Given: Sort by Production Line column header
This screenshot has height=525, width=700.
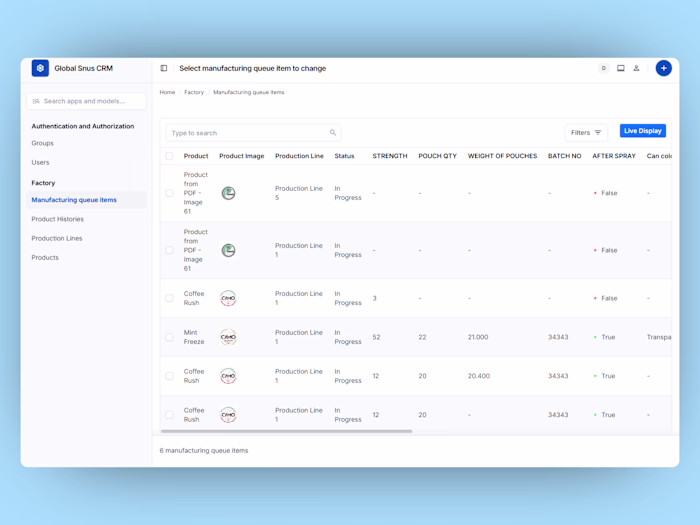Looking at the screenshot, I should tap(299, 156).
